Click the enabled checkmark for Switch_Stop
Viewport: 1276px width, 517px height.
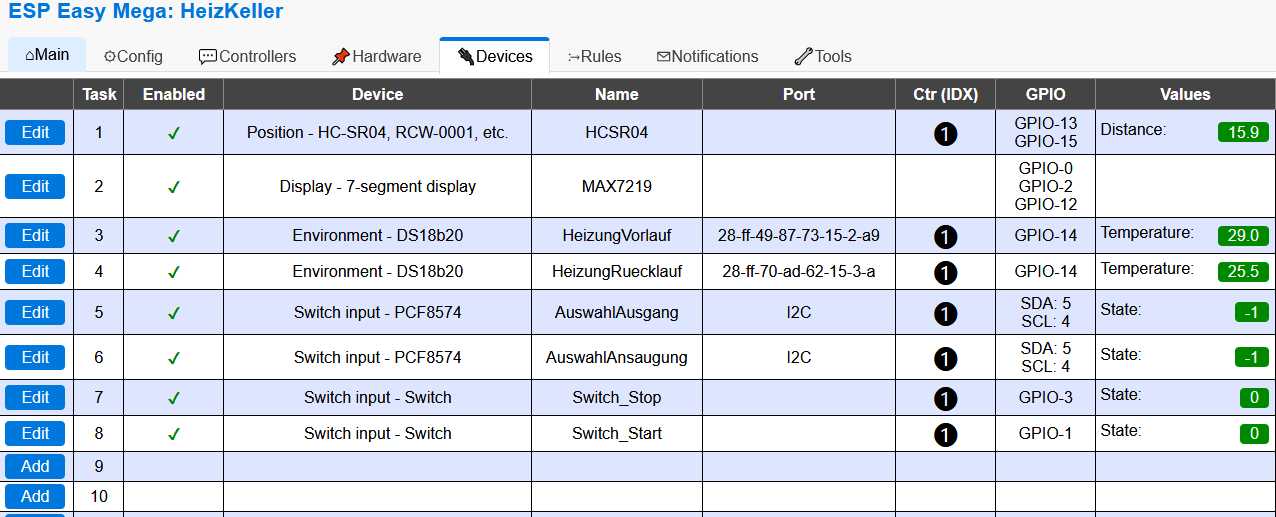(173, 398)
